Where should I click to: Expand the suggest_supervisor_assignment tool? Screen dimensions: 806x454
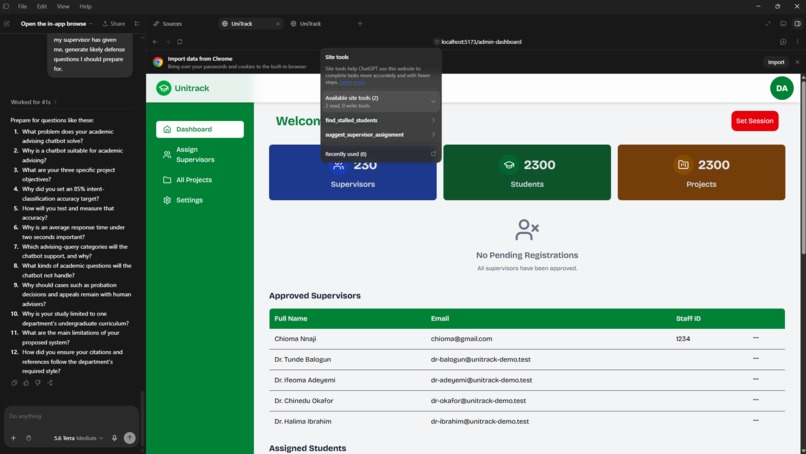(x=380, y=135)
